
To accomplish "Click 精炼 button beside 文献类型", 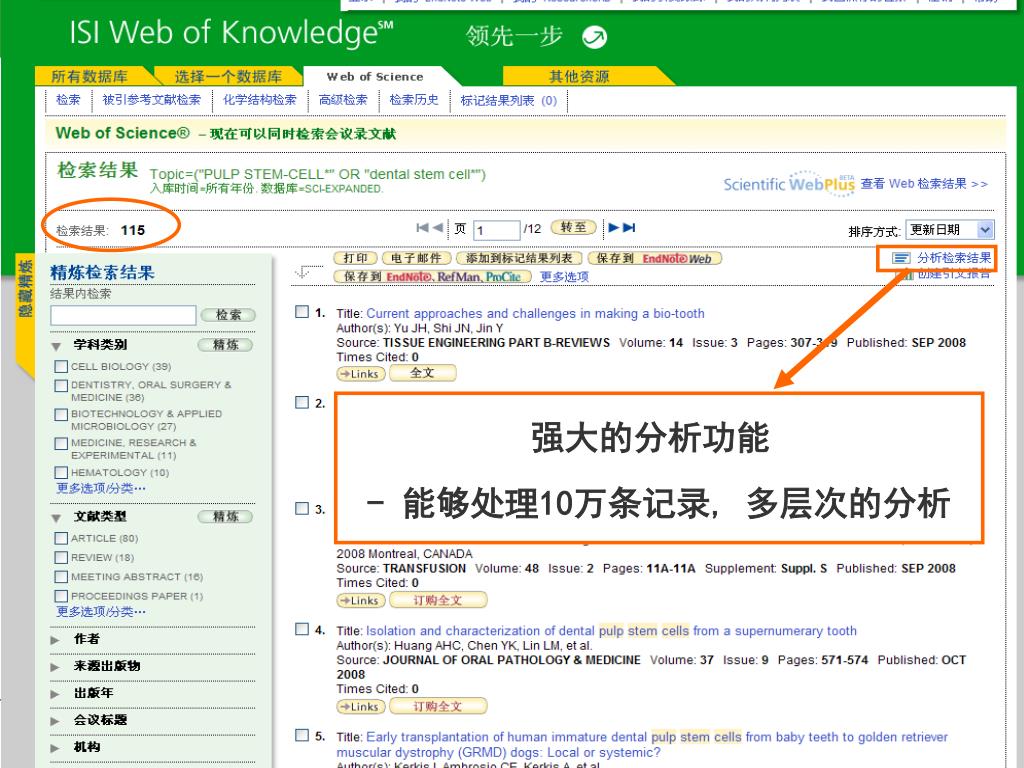I will click(x=225, y=517).
